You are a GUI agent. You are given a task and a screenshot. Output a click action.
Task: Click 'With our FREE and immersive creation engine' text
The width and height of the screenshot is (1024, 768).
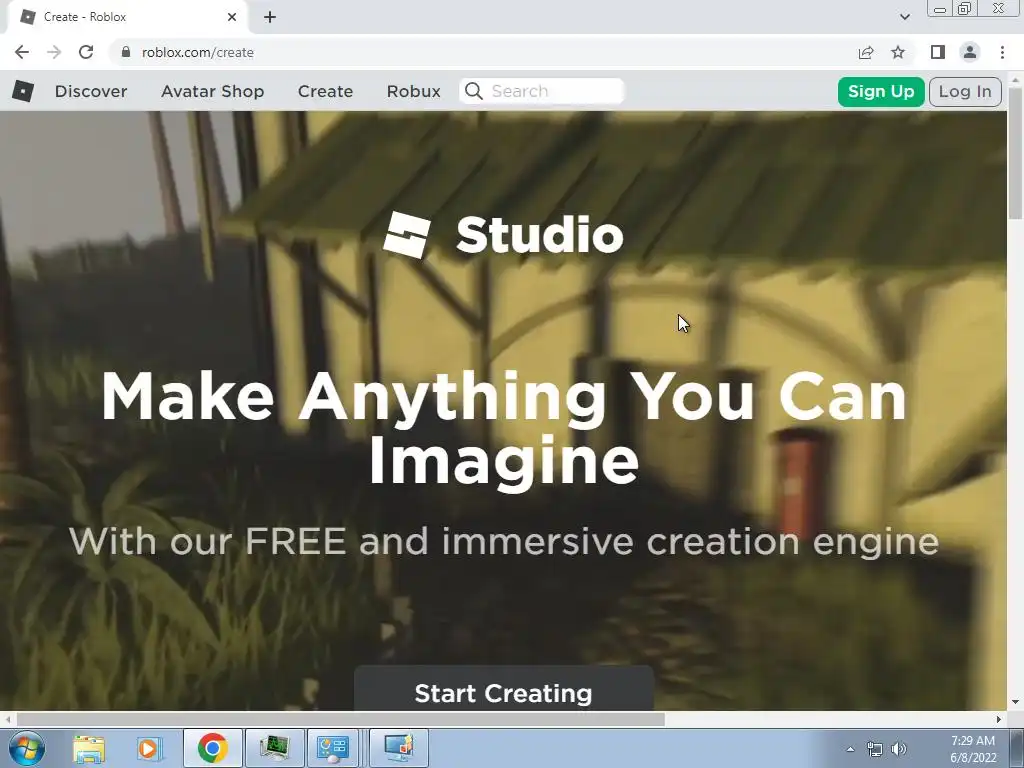(x=504, y=541)
